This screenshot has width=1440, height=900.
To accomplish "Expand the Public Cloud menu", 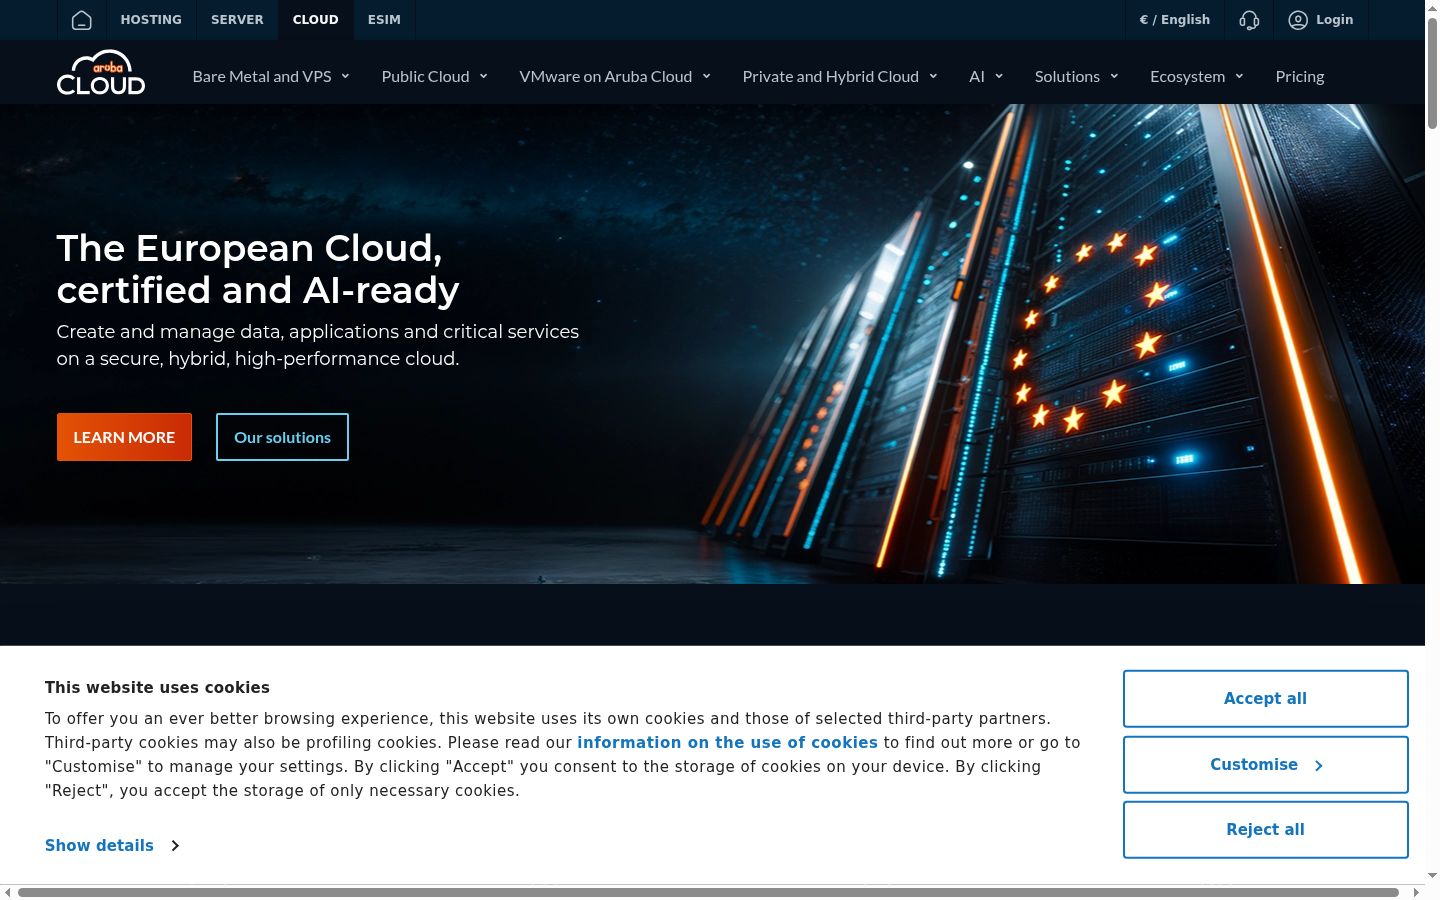I will tap(435, 76).
